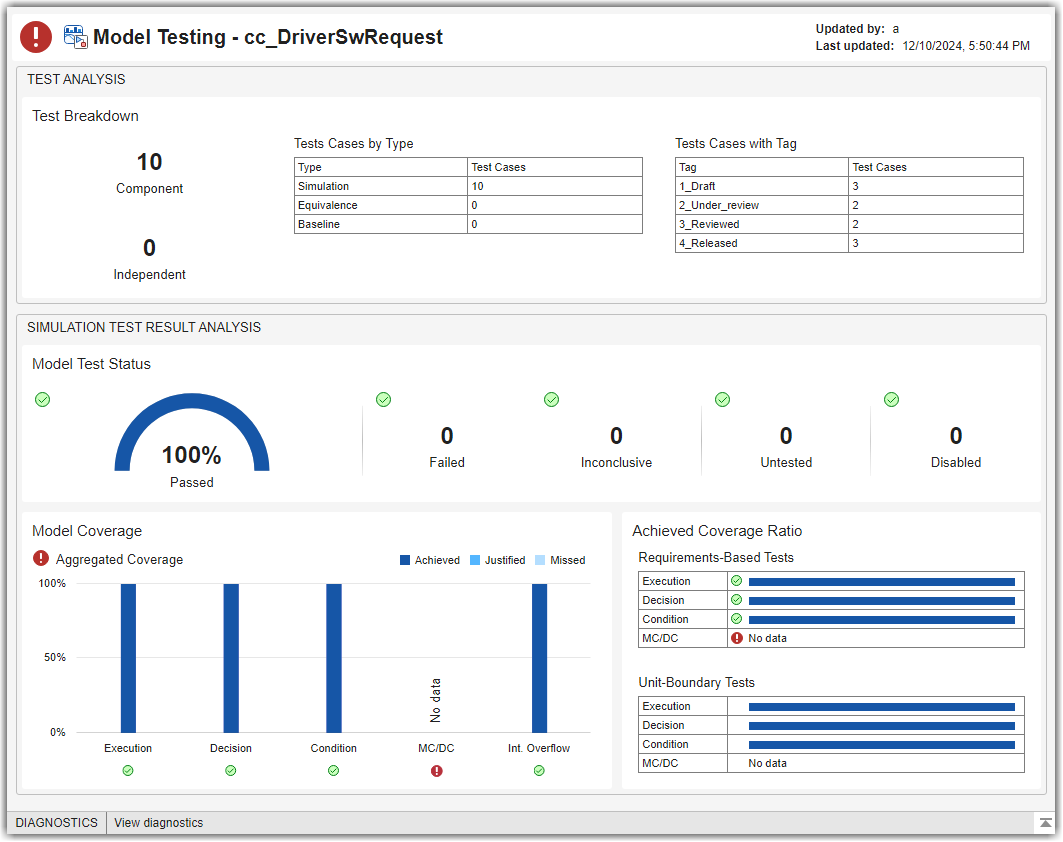
Task: Click the red error icon next to Aggregated Coverage
Action: click(x=40, y=560)
